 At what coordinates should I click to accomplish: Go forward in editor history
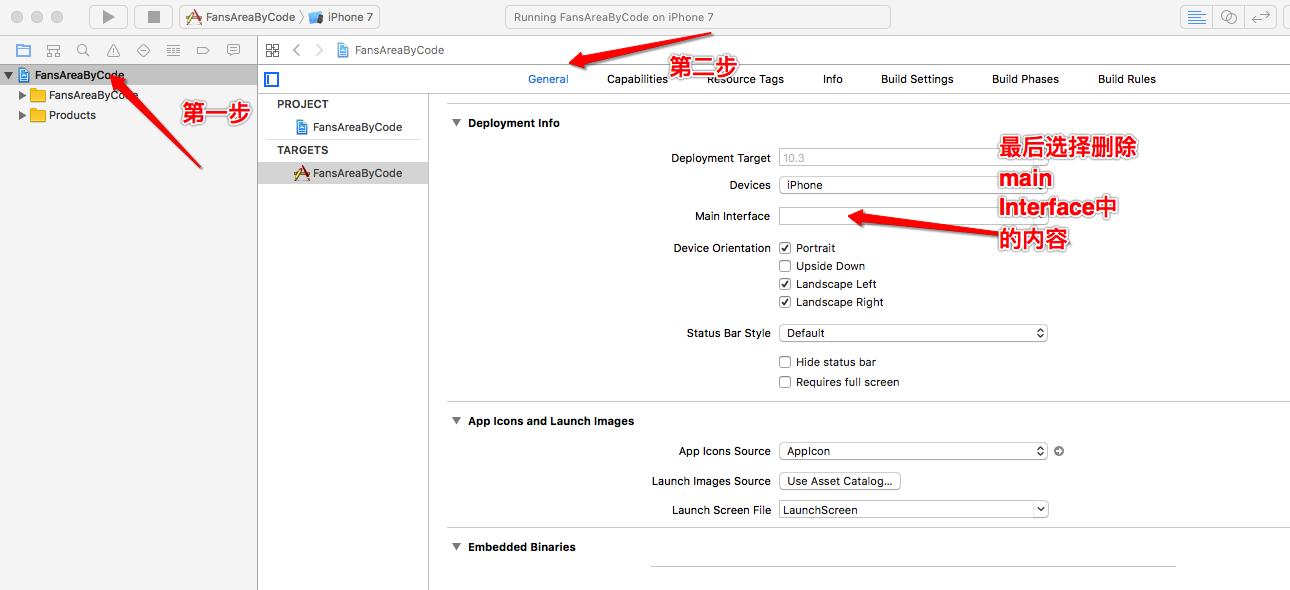coord(319,50)
